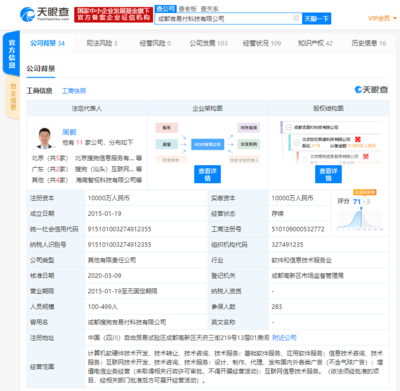Open the 工商快照 link
Screen dimensions: 400x391
74,91
